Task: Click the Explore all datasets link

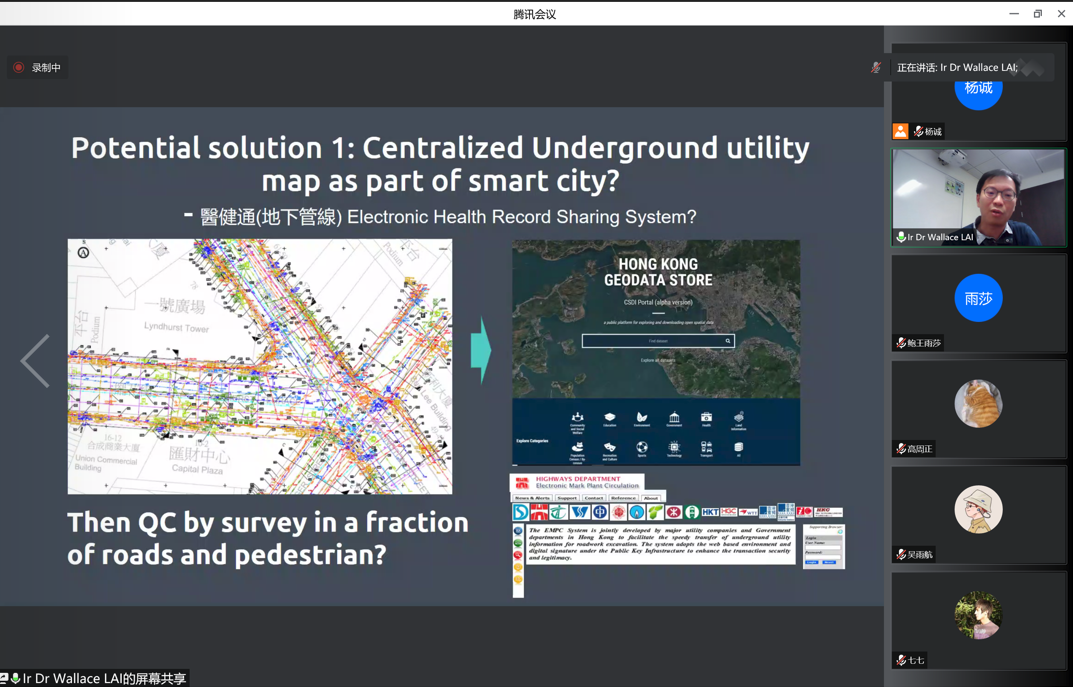Action: pos(658,360)
